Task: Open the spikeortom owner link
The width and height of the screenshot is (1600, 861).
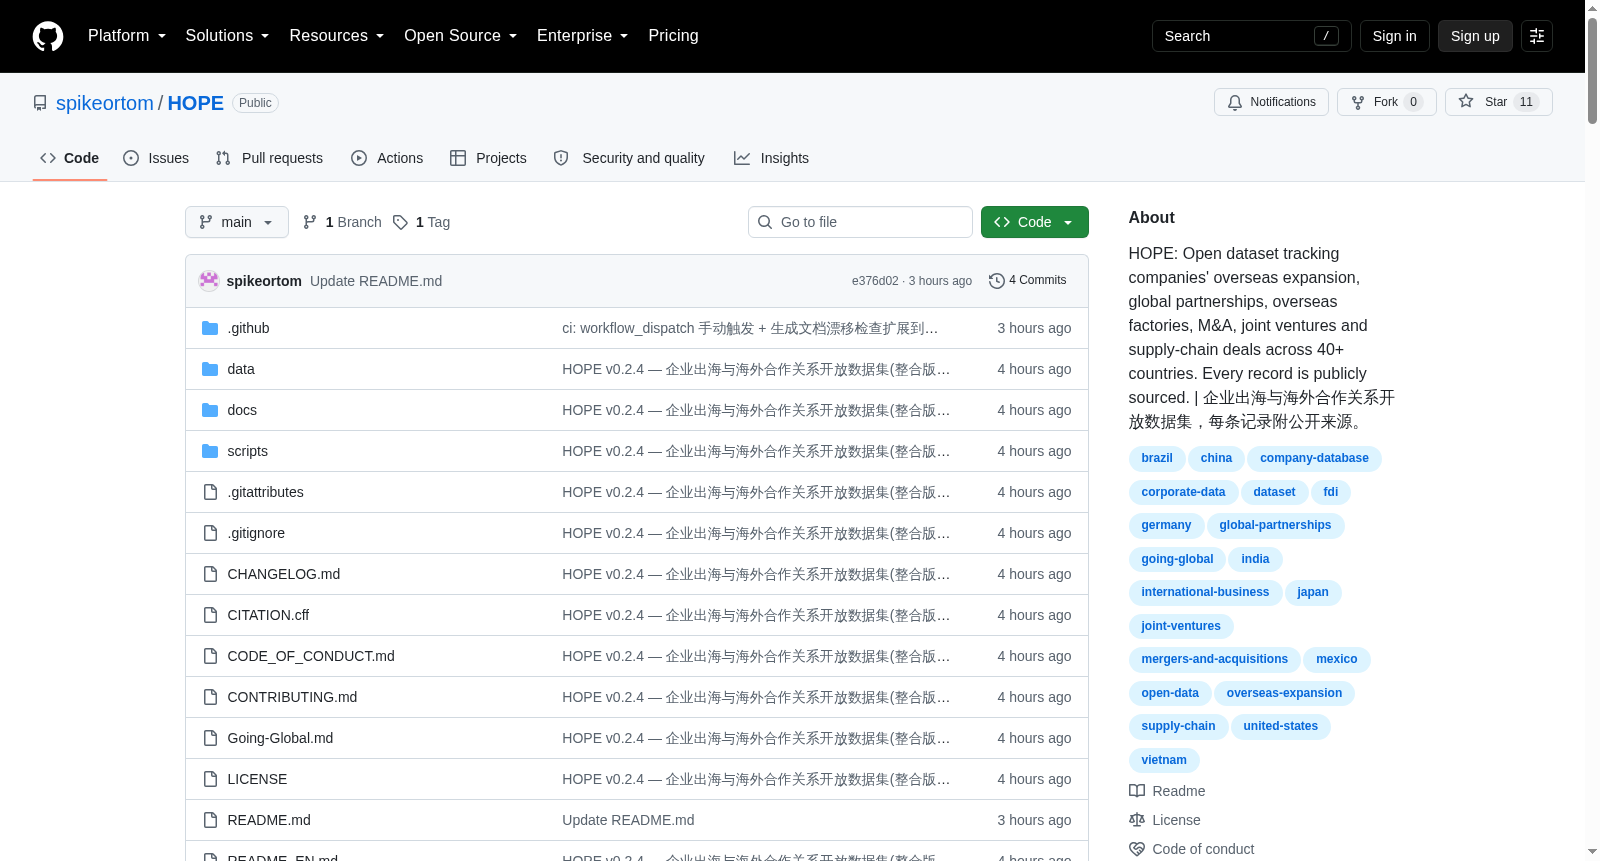Action: point(105,103)
